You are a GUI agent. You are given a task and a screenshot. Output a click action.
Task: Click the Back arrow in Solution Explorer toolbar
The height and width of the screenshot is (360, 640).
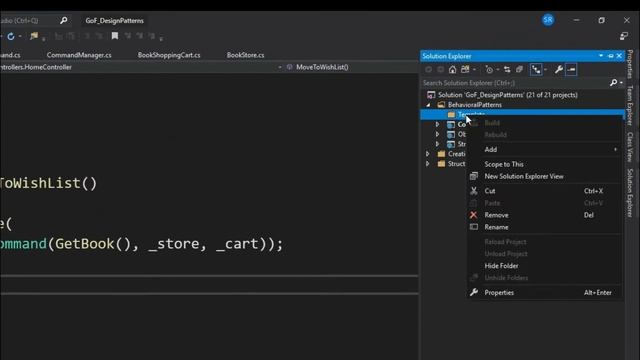[428, 70]
